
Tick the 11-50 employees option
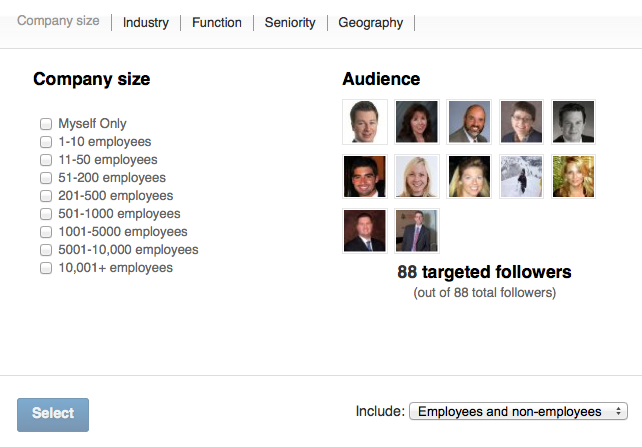point(46,160)
